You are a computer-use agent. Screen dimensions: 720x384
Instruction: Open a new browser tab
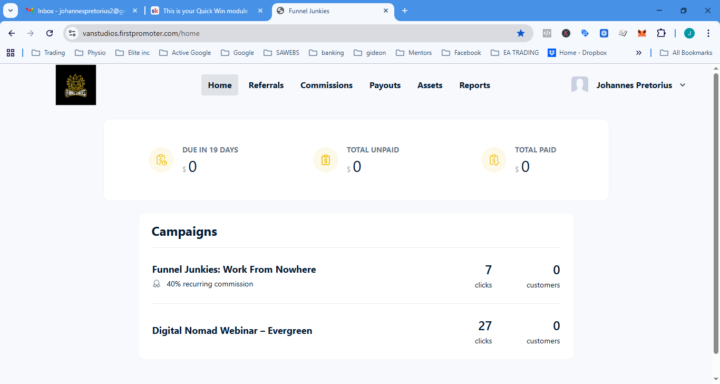click(405, 11)
